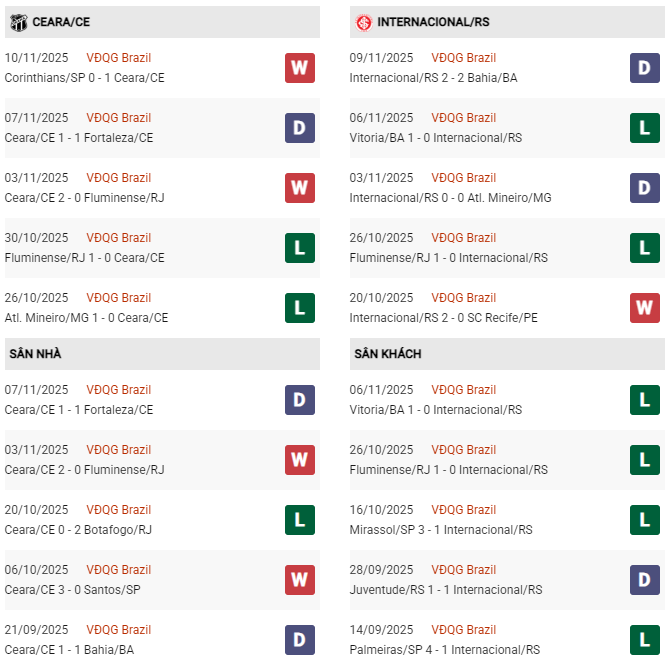This screenshot has width=667, height=666.
Task: Select the INTERNACIONAL/RS team header
Action: (433, 22)
